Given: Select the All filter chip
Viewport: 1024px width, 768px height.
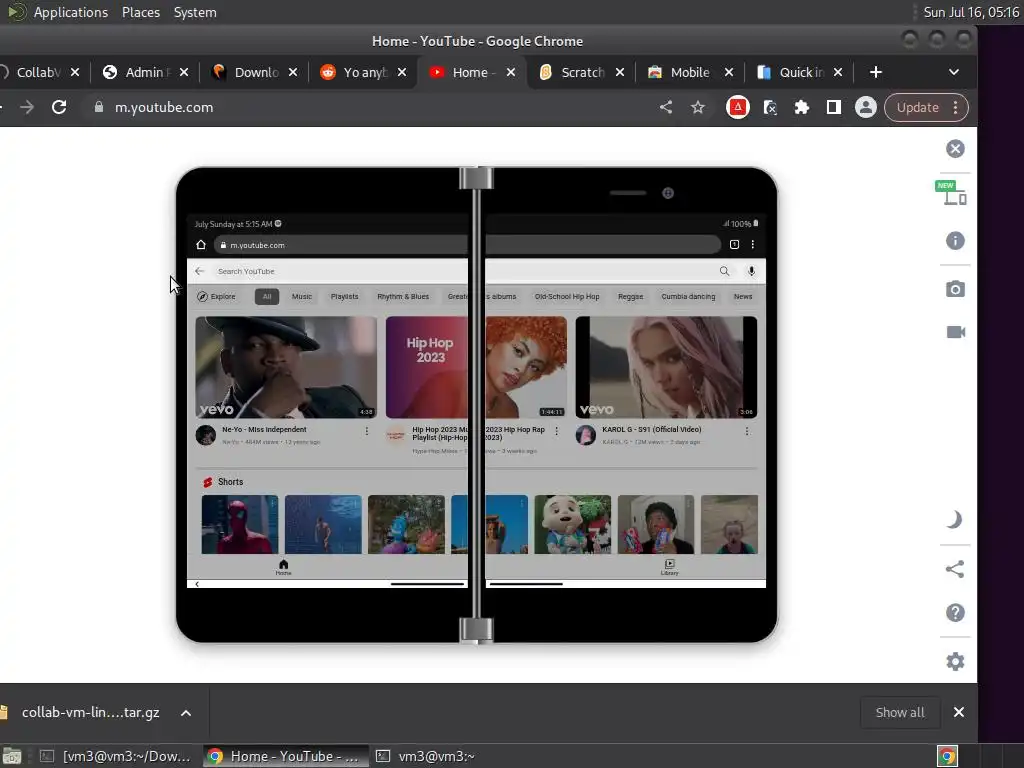Looking at the screenshot, I should click(266, 296).
